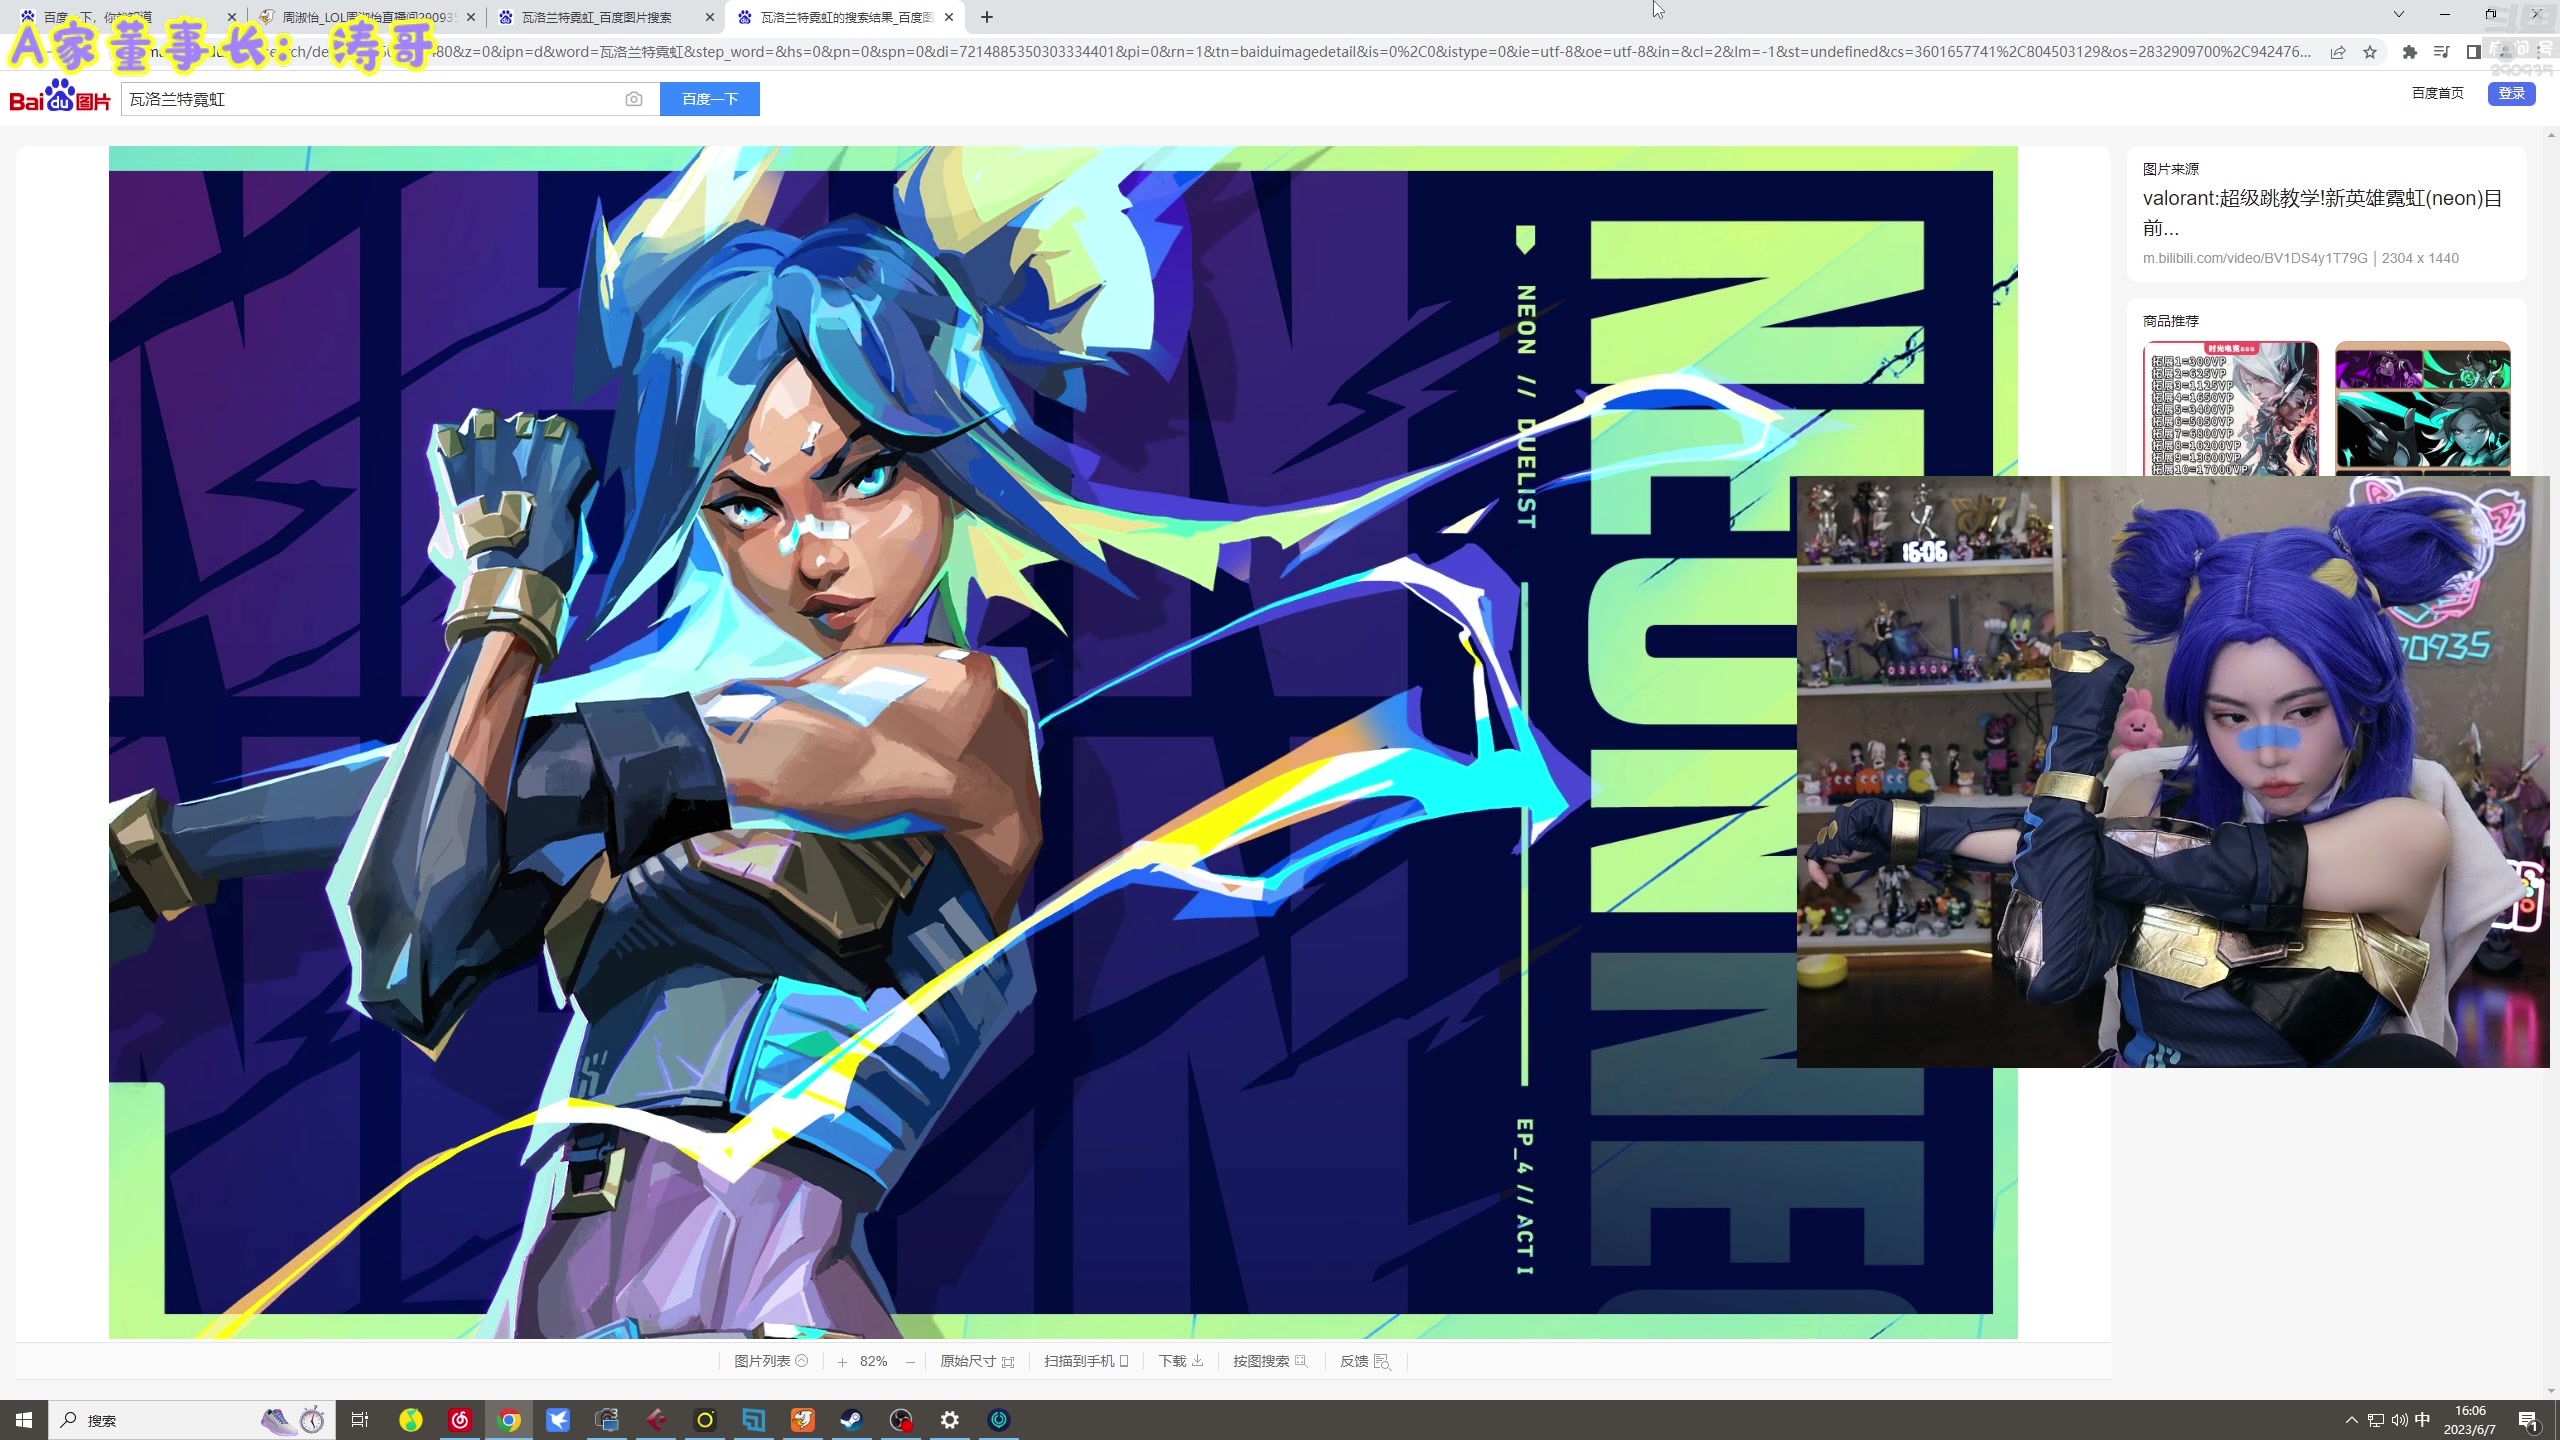Open a new browser tab
This screenshot has height=1440, width=2560.
tap(987, 17)
